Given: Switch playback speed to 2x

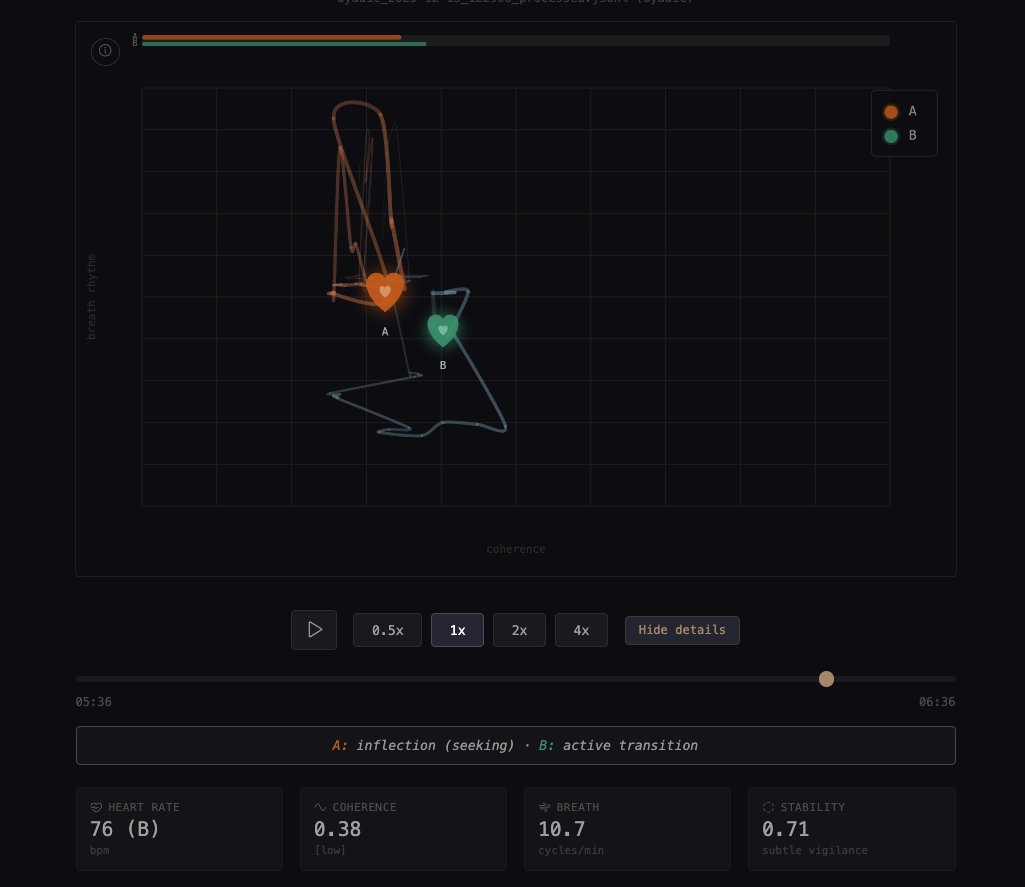Looking at the screenshot, I should pyautogui.click(x=519, y=630).
